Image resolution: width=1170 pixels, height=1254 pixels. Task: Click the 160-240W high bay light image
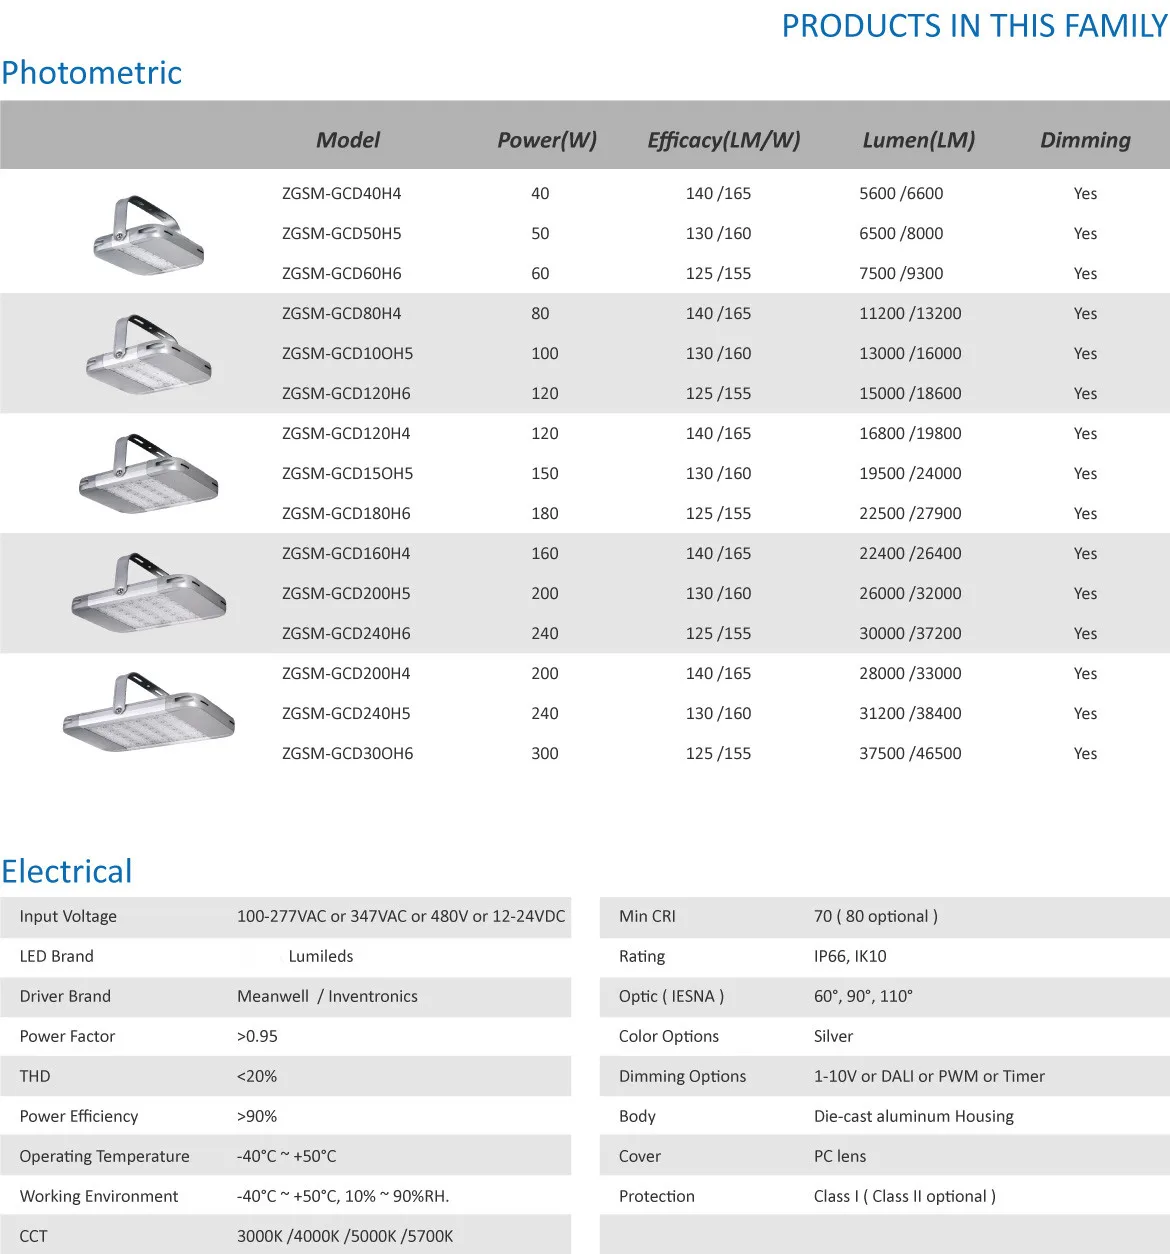(148, 593)
